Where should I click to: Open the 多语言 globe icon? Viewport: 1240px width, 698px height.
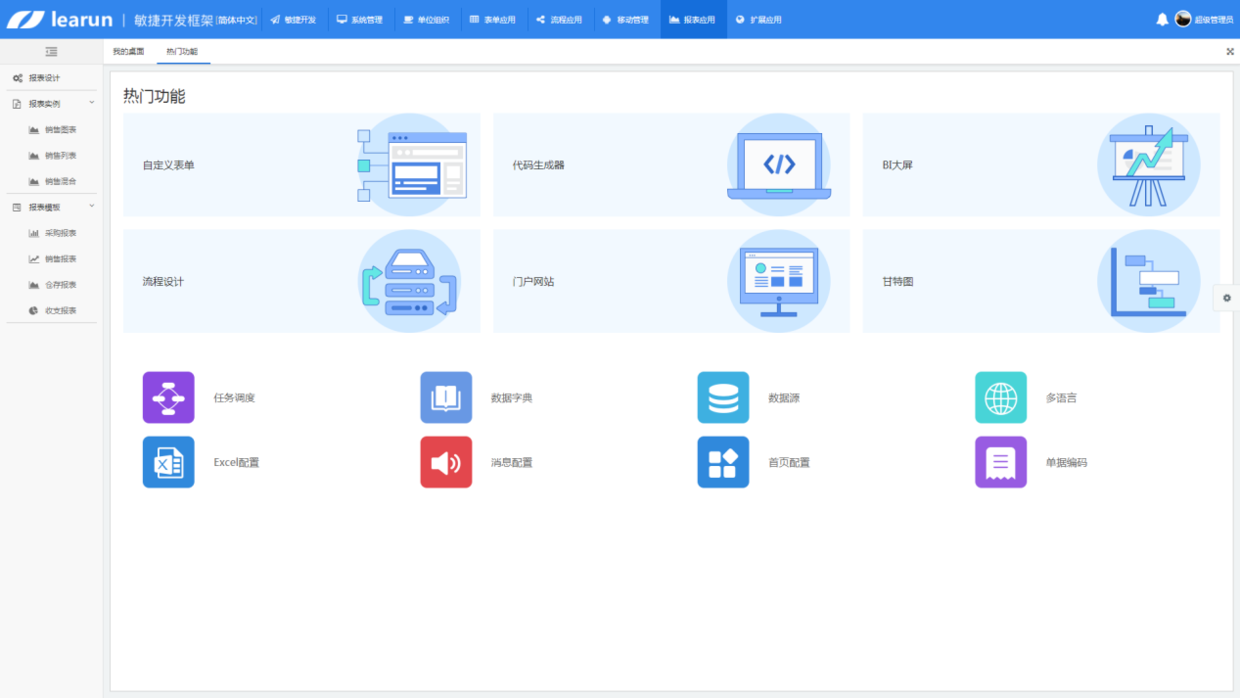[1000, 398]
